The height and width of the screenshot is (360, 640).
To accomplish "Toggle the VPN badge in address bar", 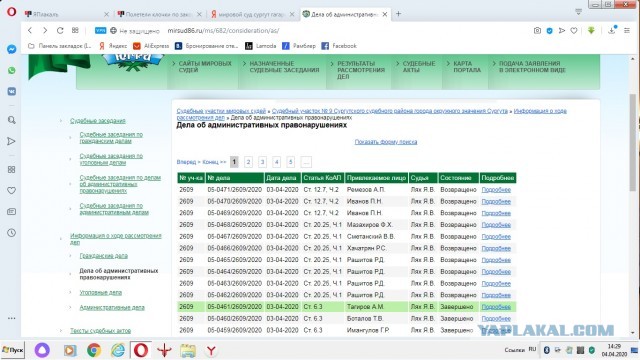I will tap(100, 31).
